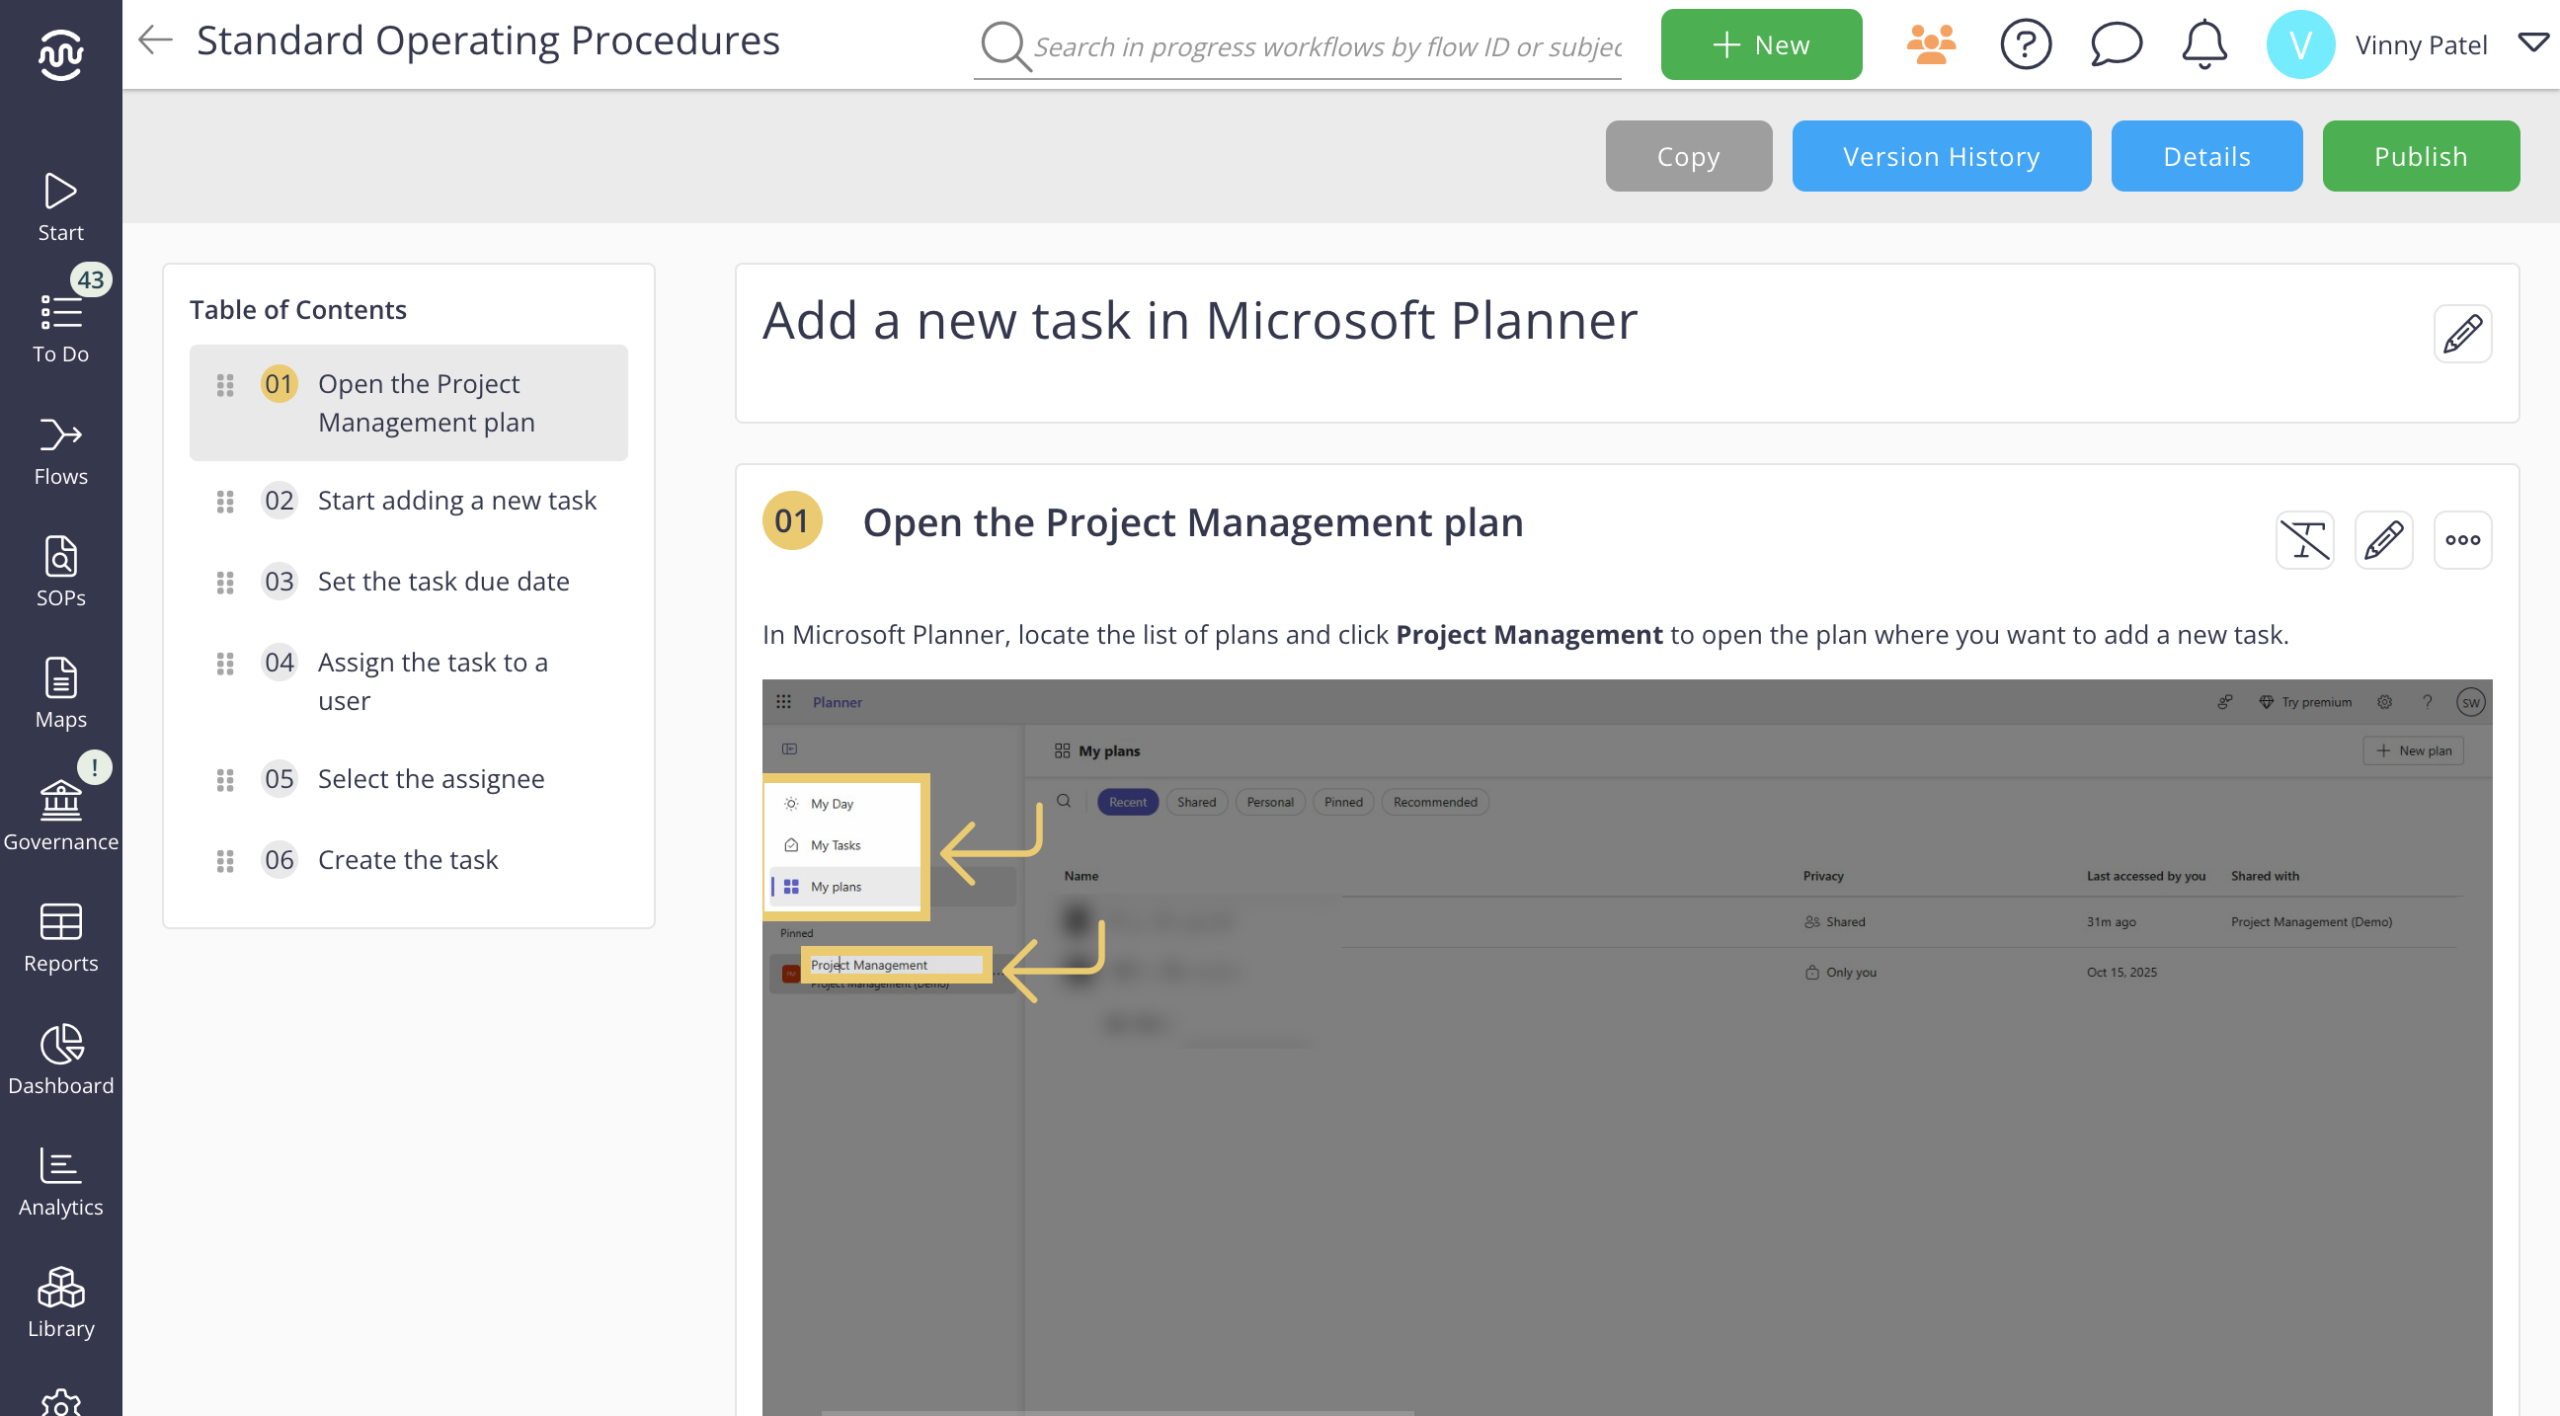Click the Planner screenshot image in step 01

[x=1626, y=1047]
